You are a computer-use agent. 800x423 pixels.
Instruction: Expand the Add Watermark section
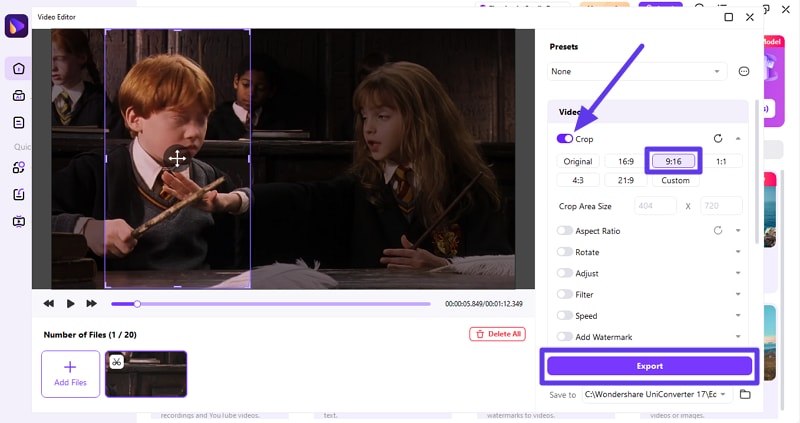(x=738, y=337)
